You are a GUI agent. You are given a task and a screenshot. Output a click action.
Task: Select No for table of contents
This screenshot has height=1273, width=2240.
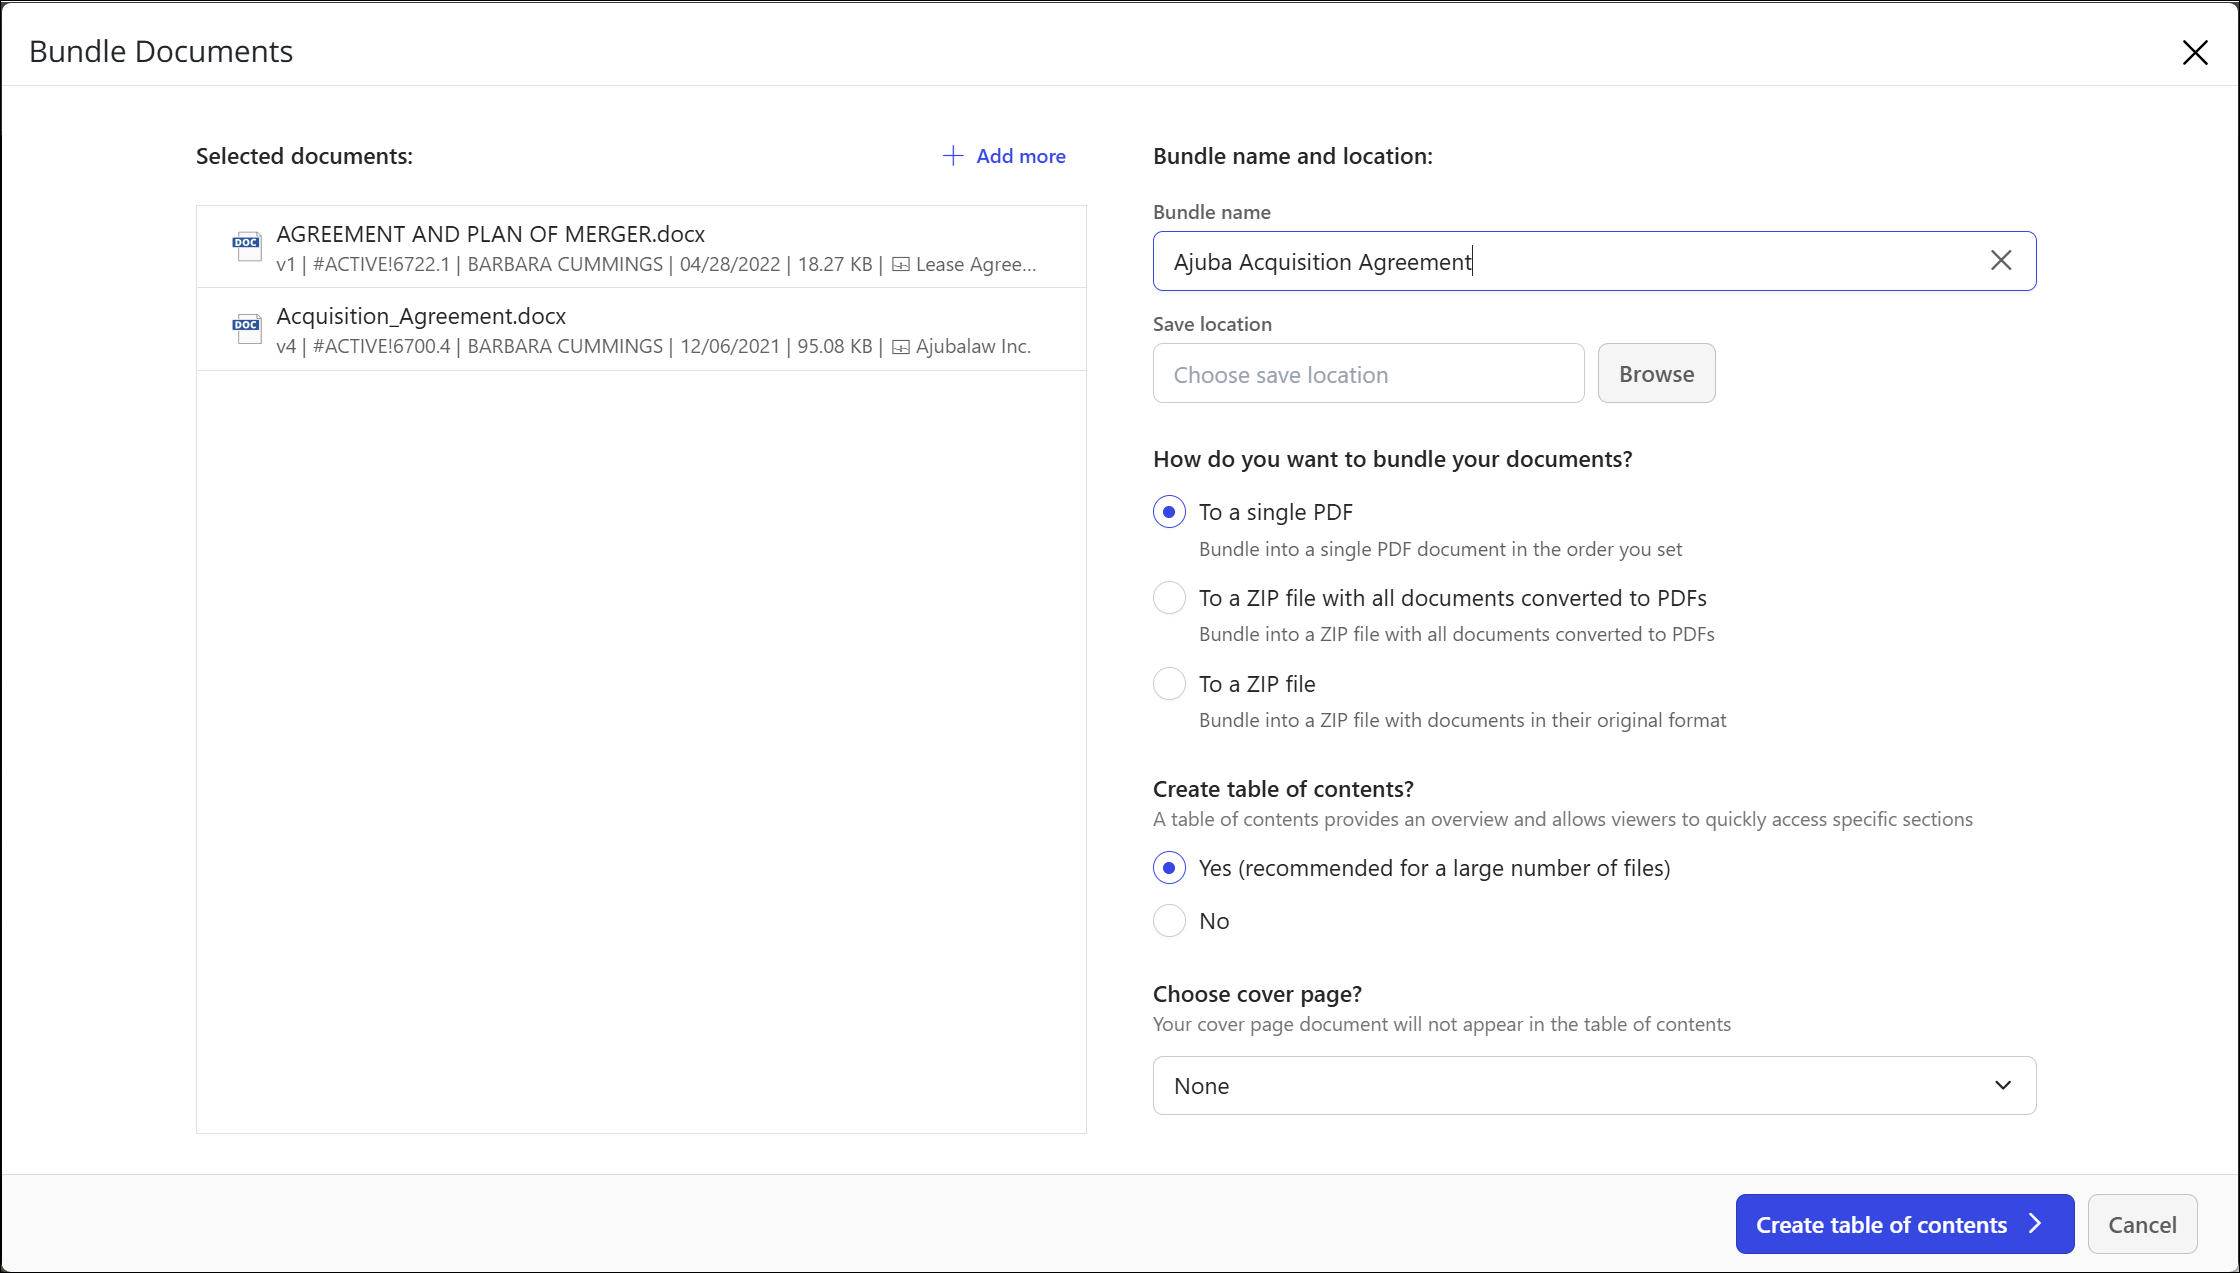(1169, 921)
